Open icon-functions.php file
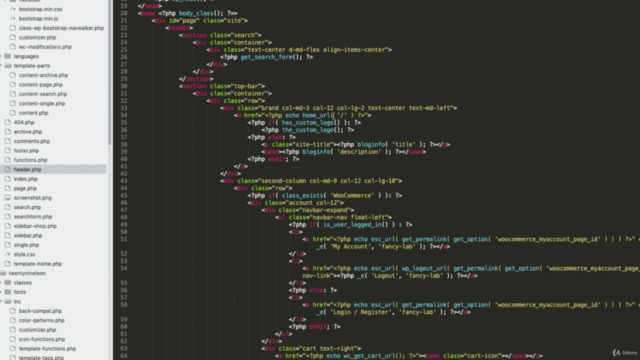This screenshot has width=640, height=360. [42, 339]
